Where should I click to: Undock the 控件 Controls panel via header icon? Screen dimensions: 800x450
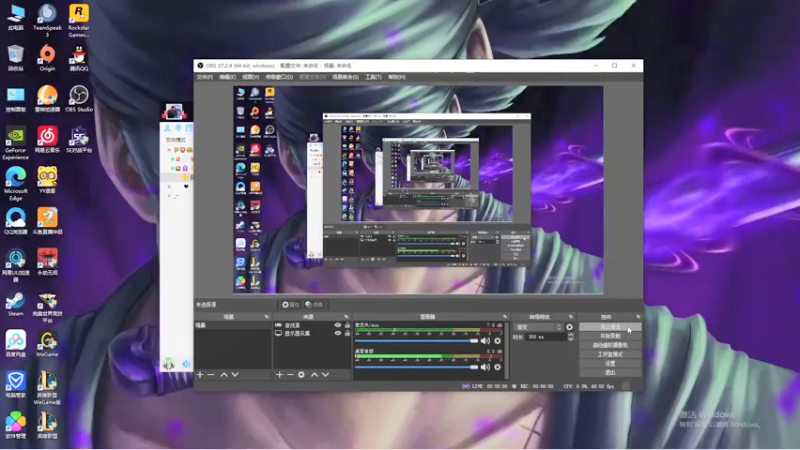[638, 317]
